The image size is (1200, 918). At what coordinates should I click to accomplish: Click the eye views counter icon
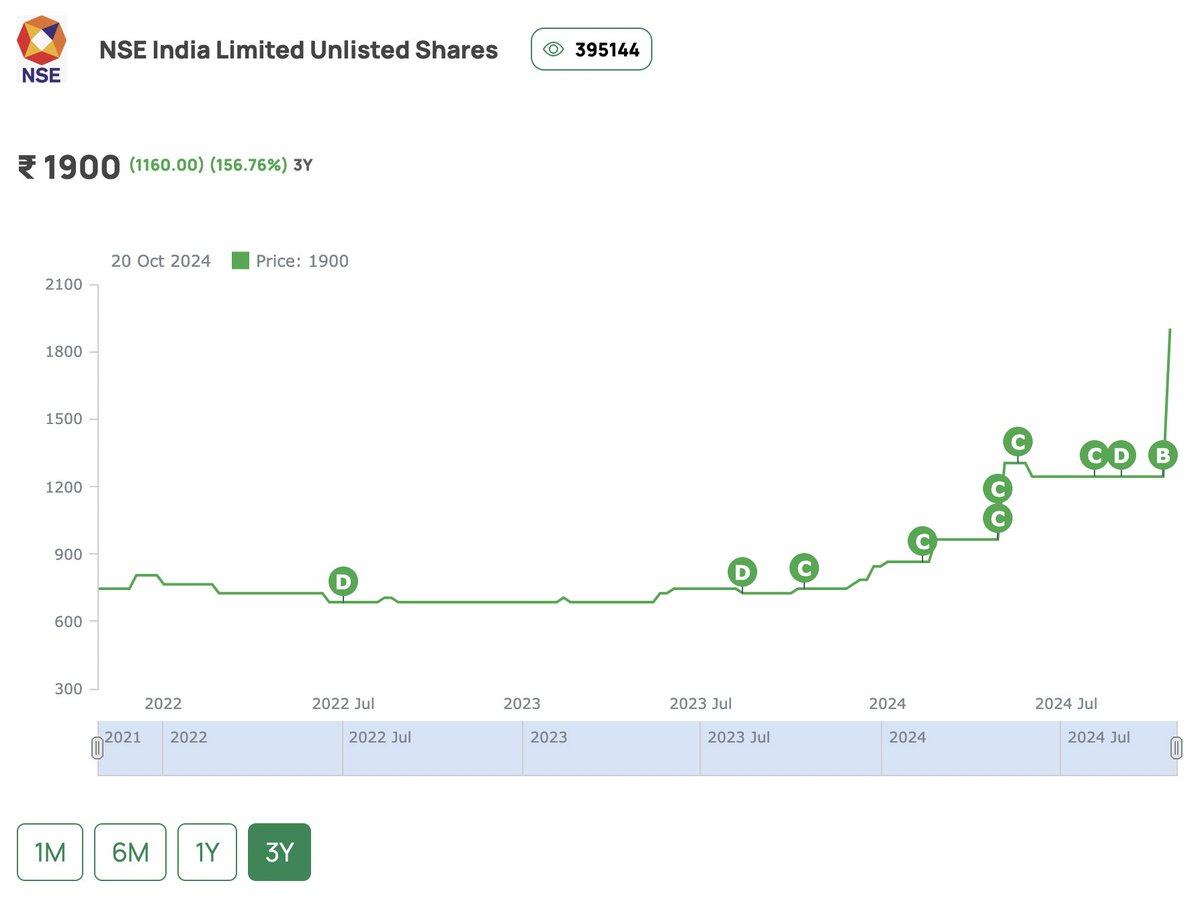pos(555,48)
